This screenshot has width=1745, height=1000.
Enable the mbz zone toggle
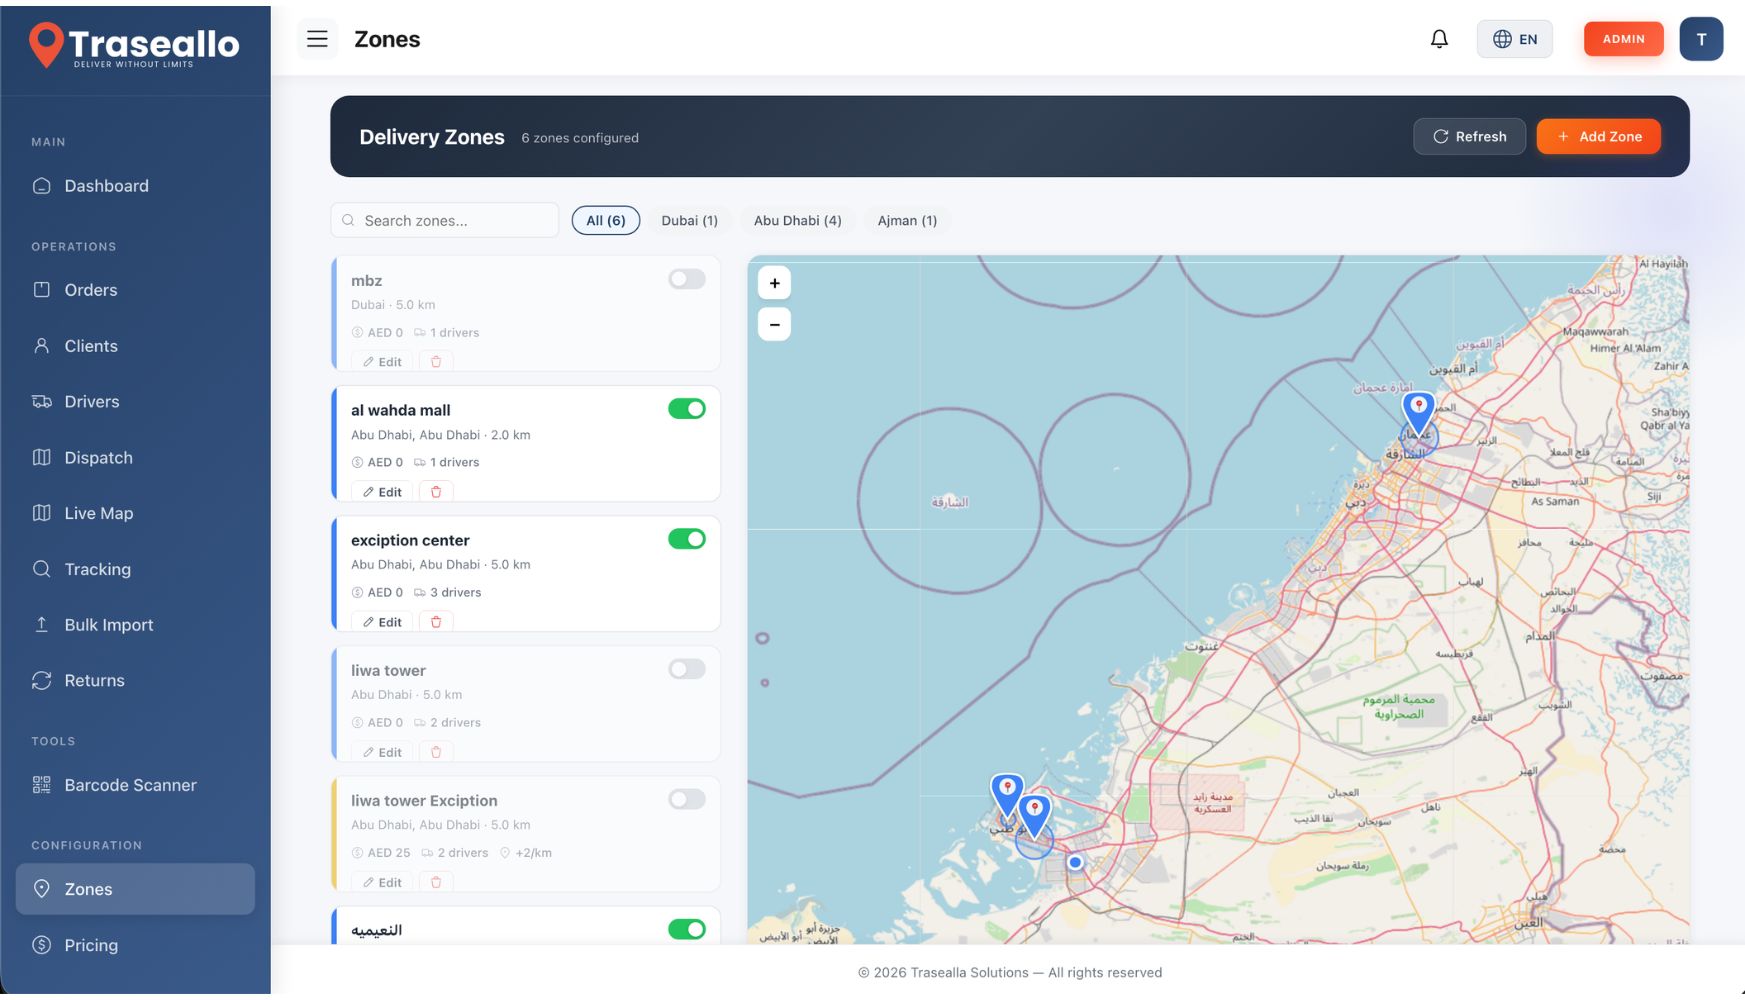(687, 279)
